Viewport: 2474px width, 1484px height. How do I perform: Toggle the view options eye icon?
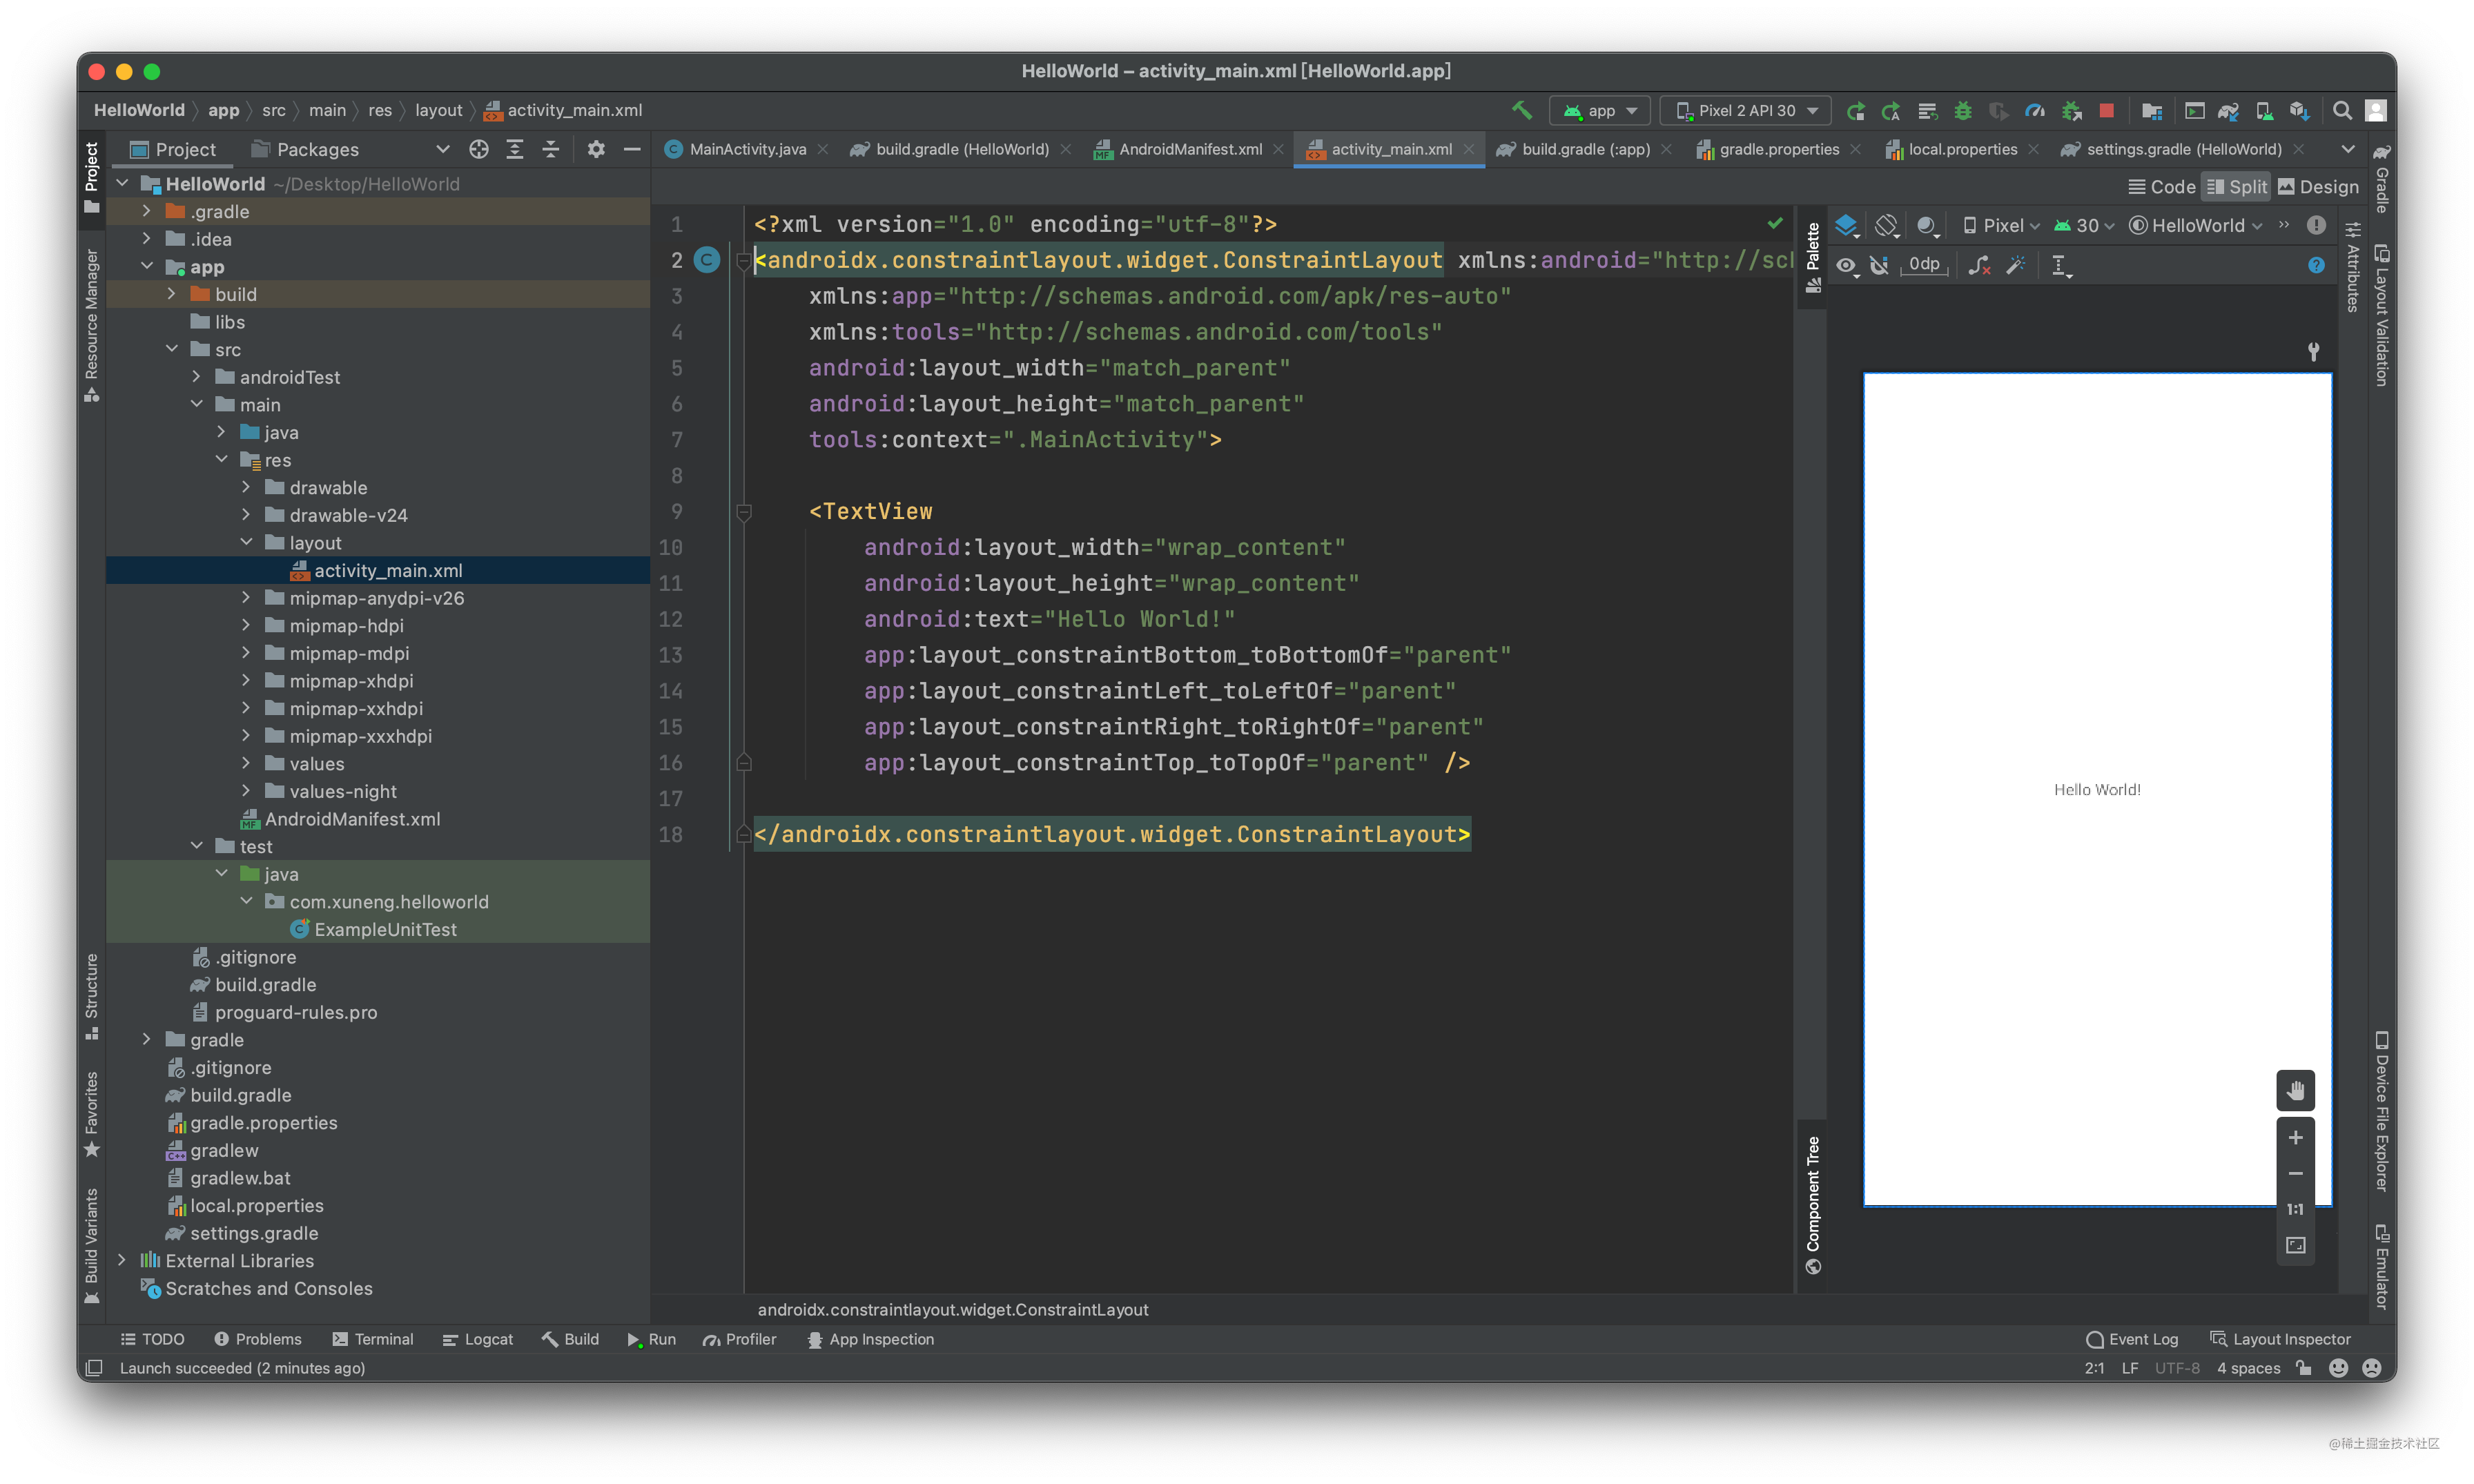coord(1846,265)
